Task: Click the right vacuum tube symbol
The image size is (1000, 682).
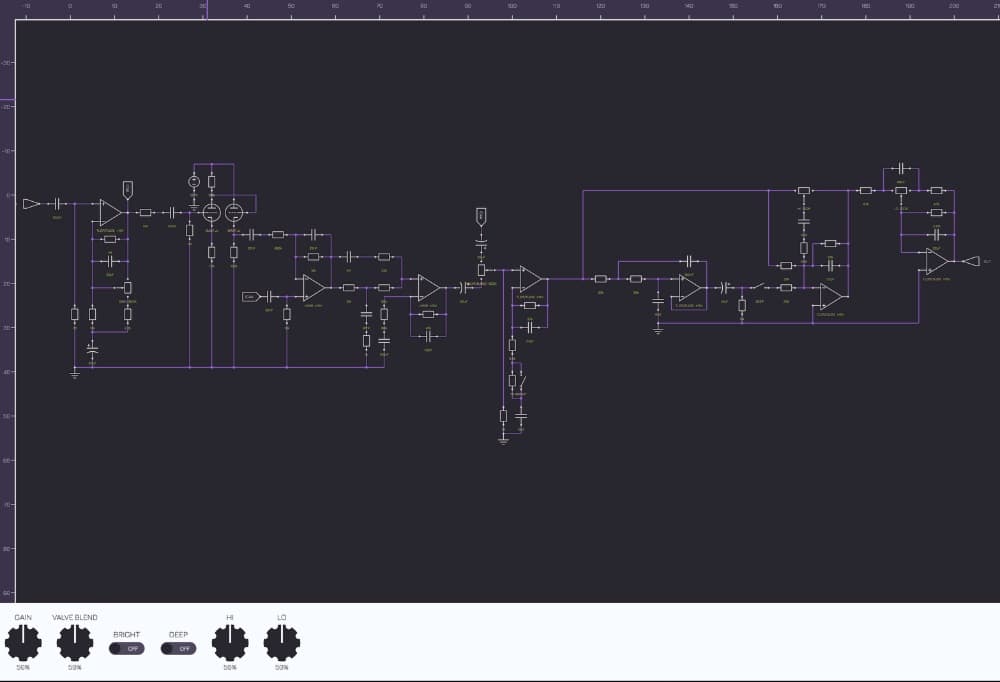Action: [x=233, y=212]
